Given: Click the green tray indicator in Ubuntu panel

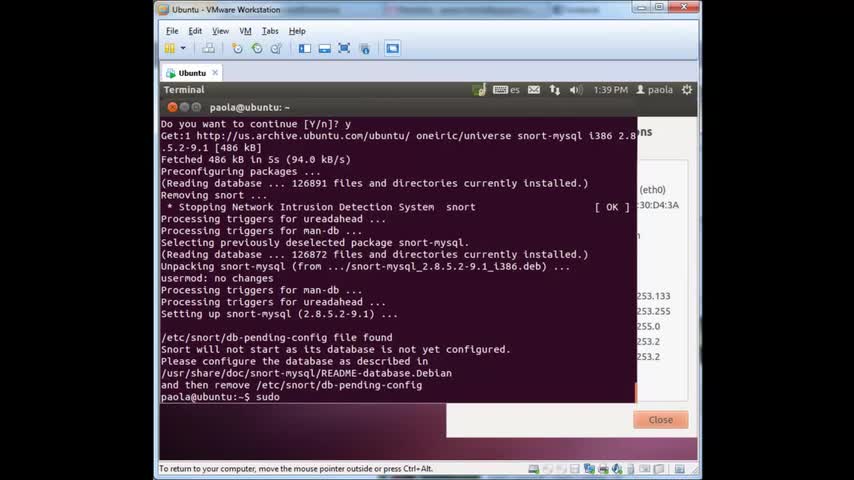Looking at the screenshot, I should pos(479,90).
